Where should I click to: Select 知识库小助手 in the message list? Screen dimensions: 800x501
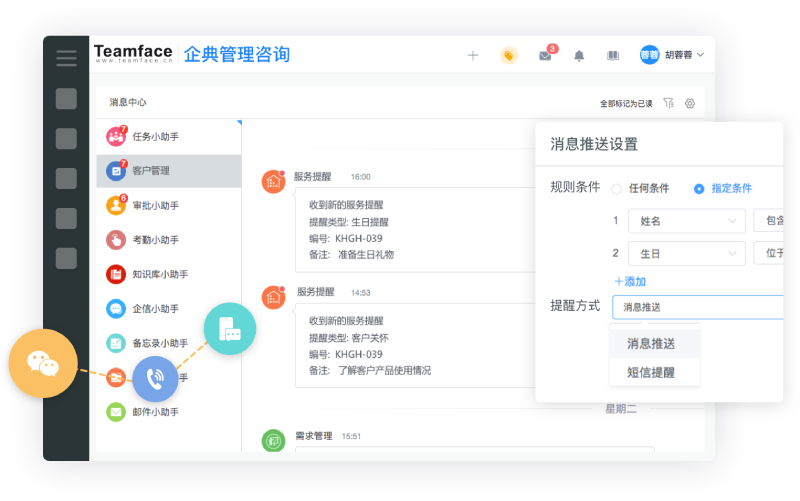(168, 274)
